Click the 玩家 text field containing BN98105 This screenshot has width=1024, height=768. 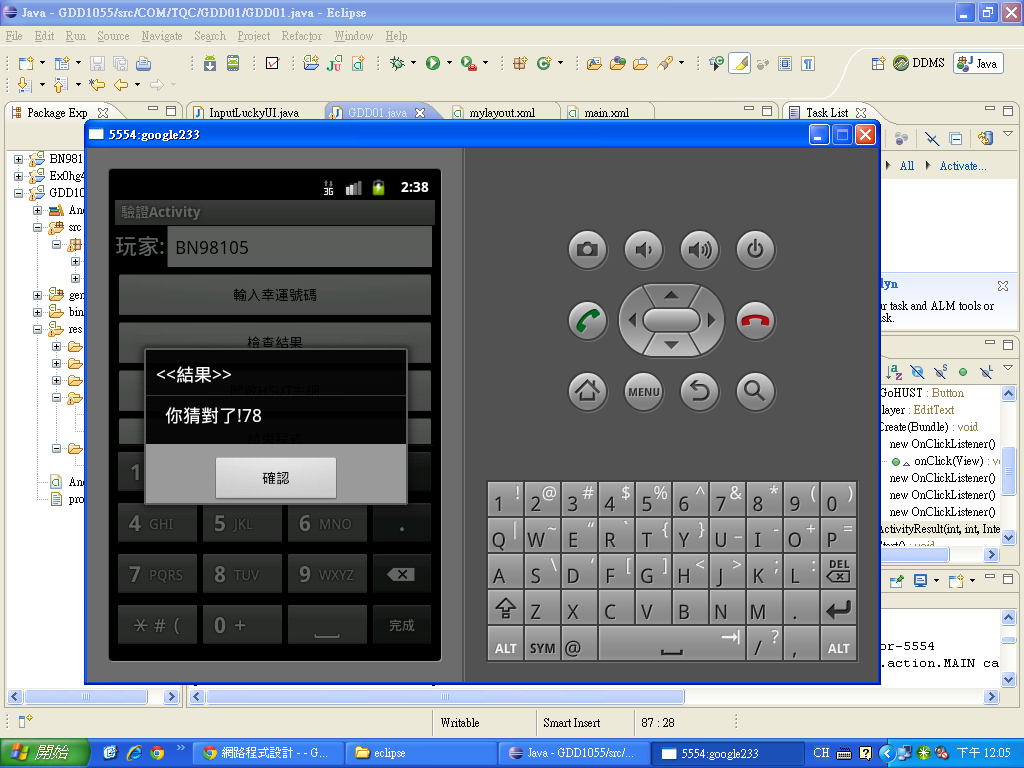click(x=299, y=247)
